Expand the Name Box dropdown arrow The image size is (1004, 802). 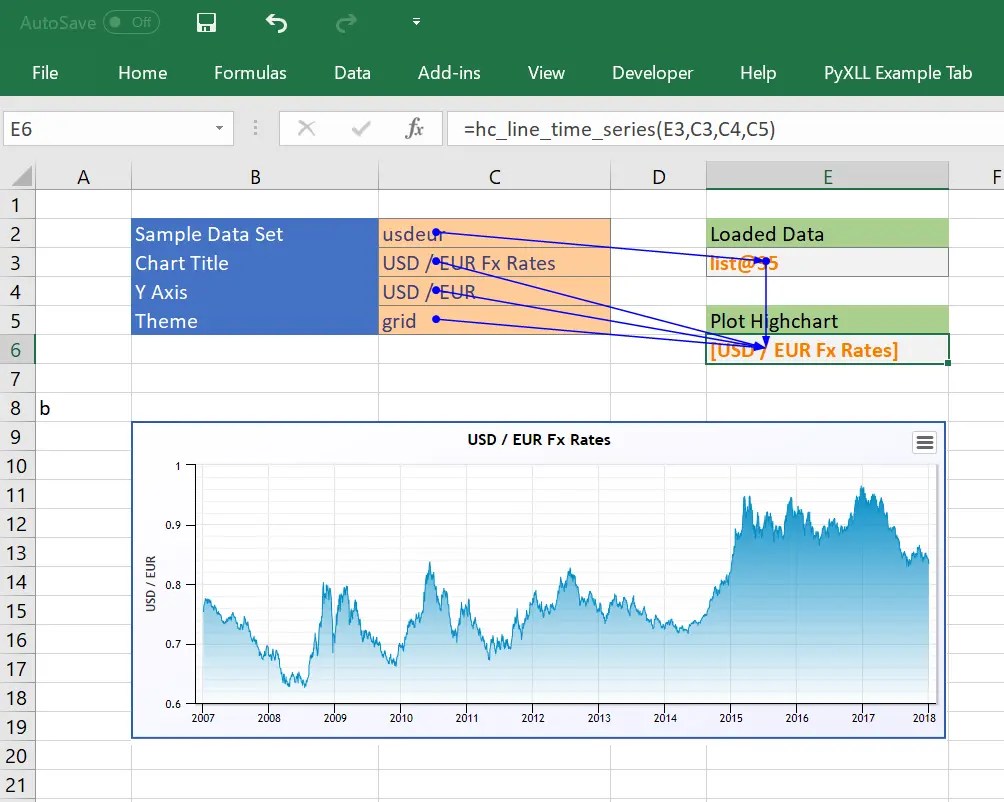click(220, 128)
